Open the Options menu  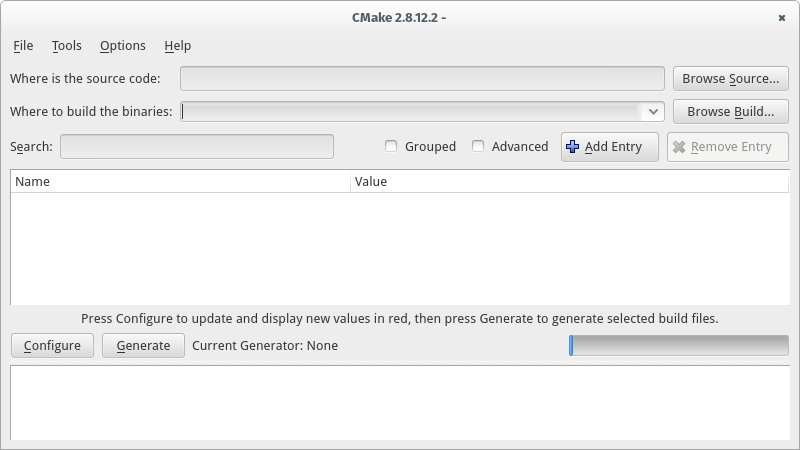(x=122, y=46)
